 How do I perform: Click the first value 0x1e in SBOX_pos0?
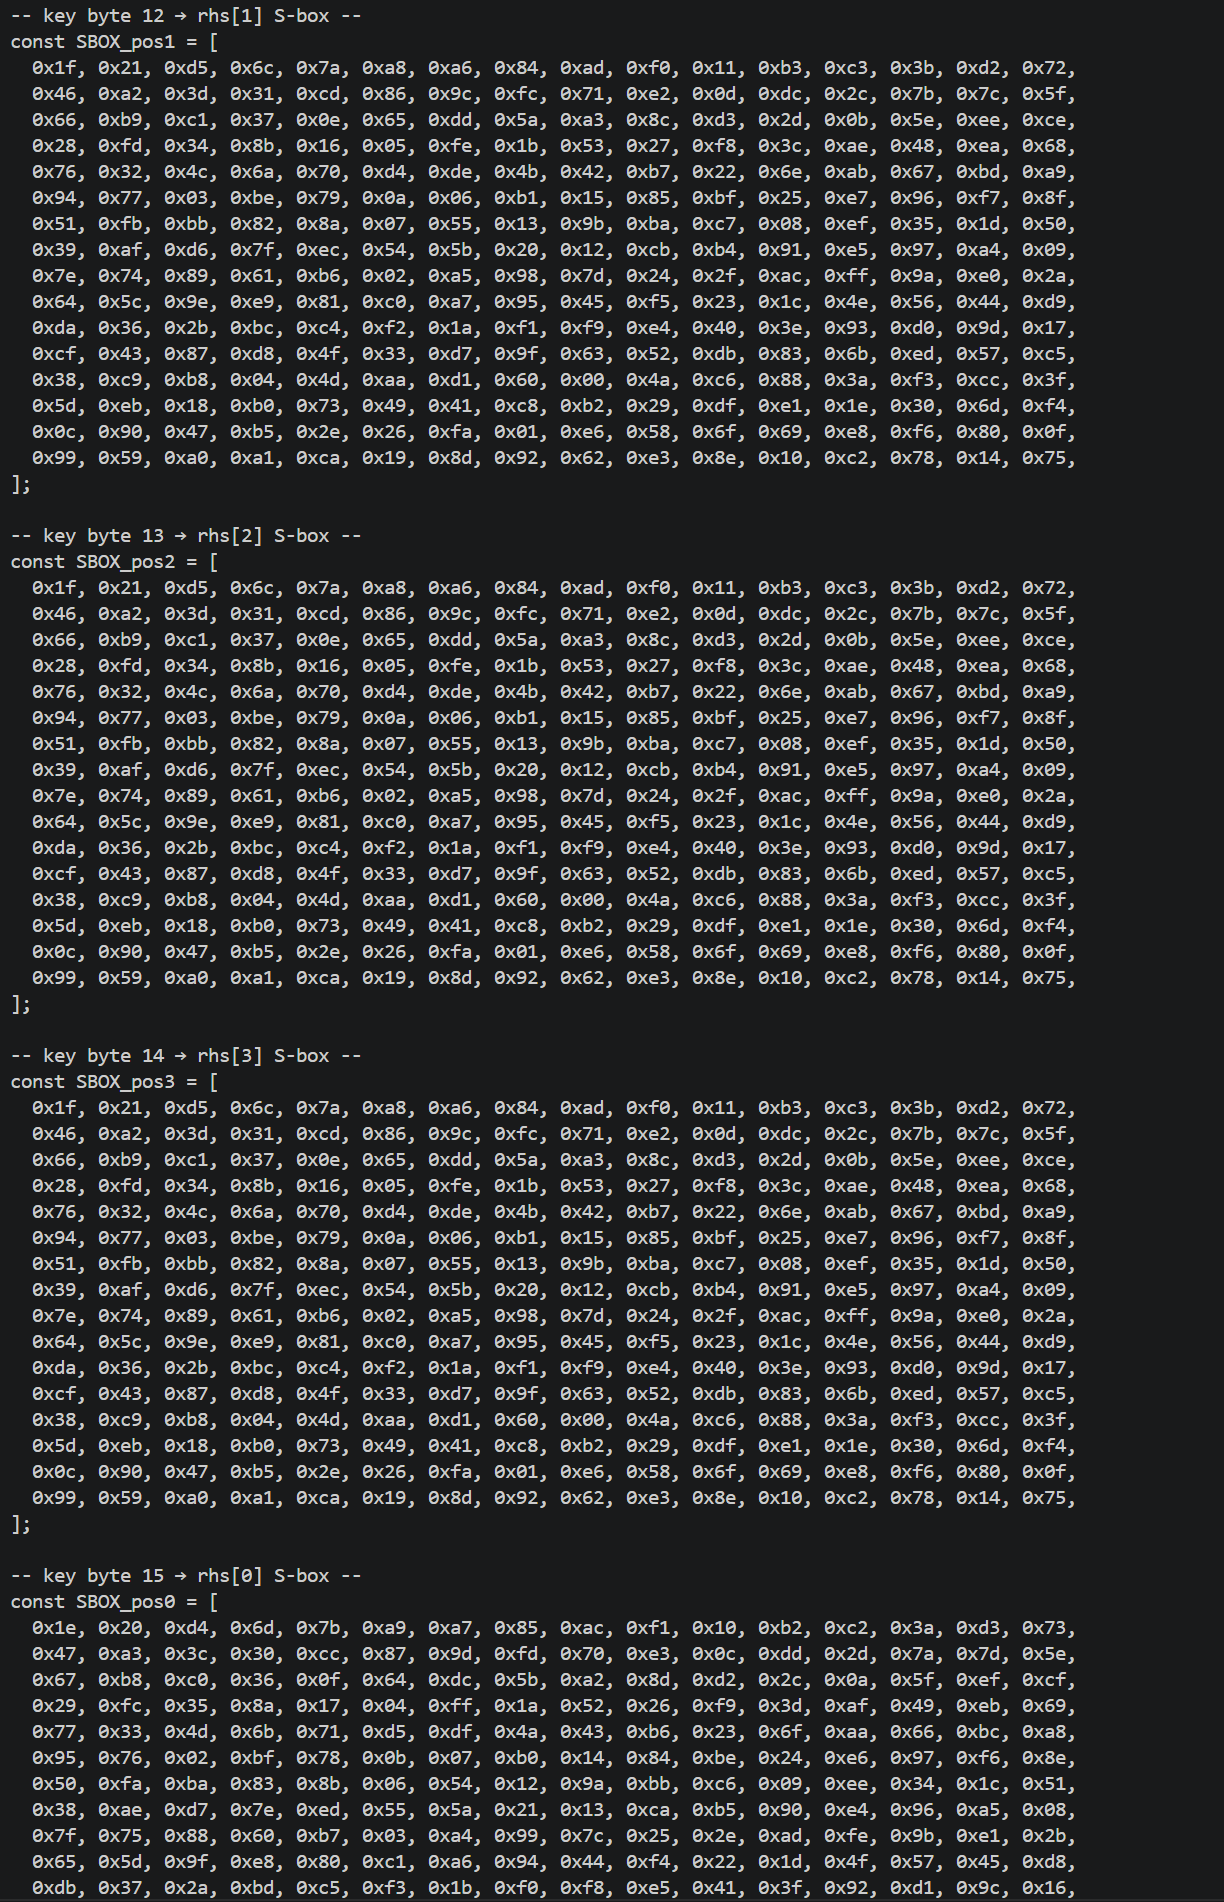click(x=54, y=1628)
